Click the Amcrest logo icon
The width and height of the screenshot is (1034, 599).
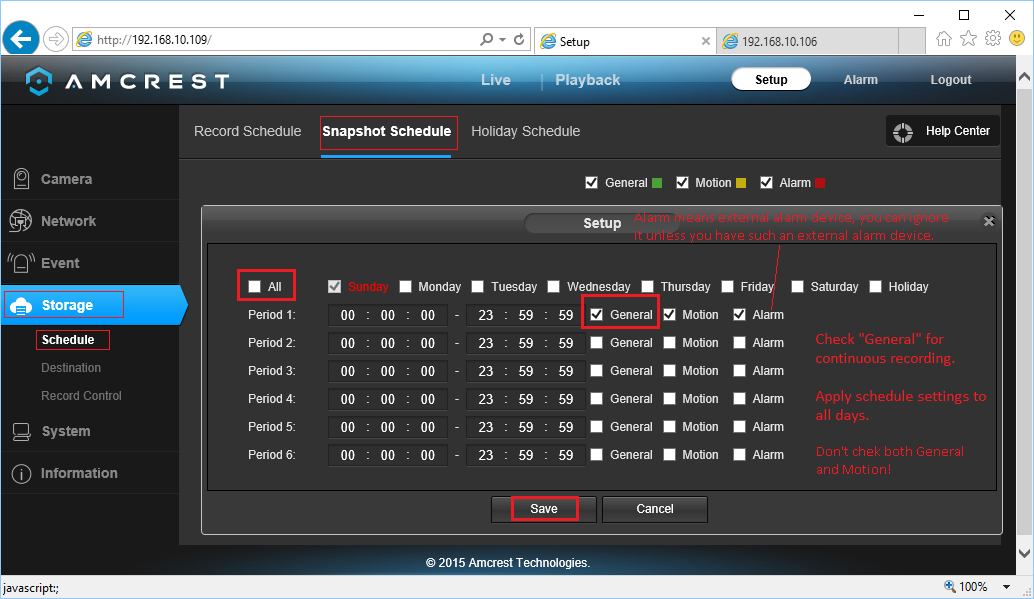click(x=38, y=81)
